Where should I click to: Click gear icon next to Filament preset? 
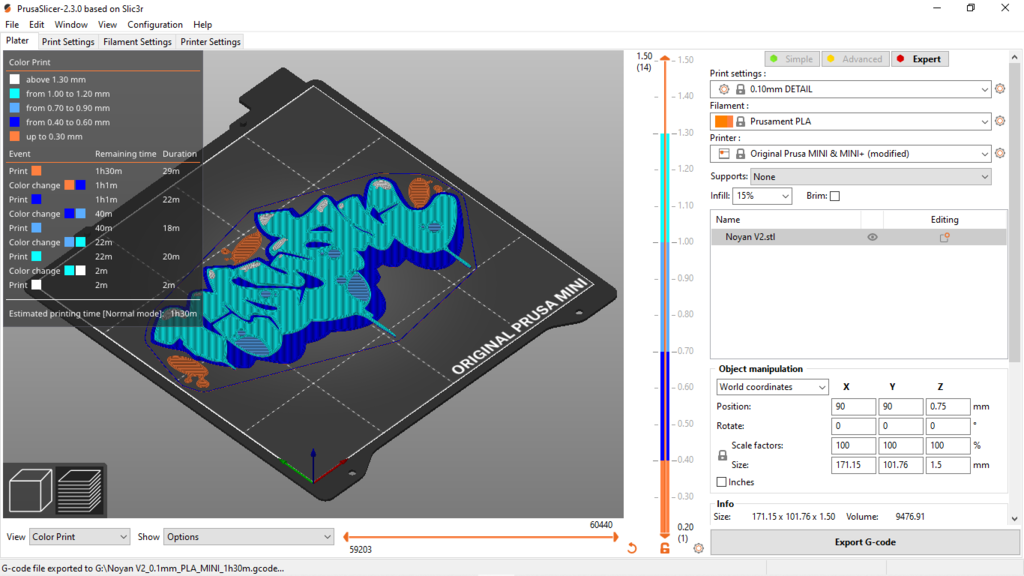click(x=1000, y=121)
